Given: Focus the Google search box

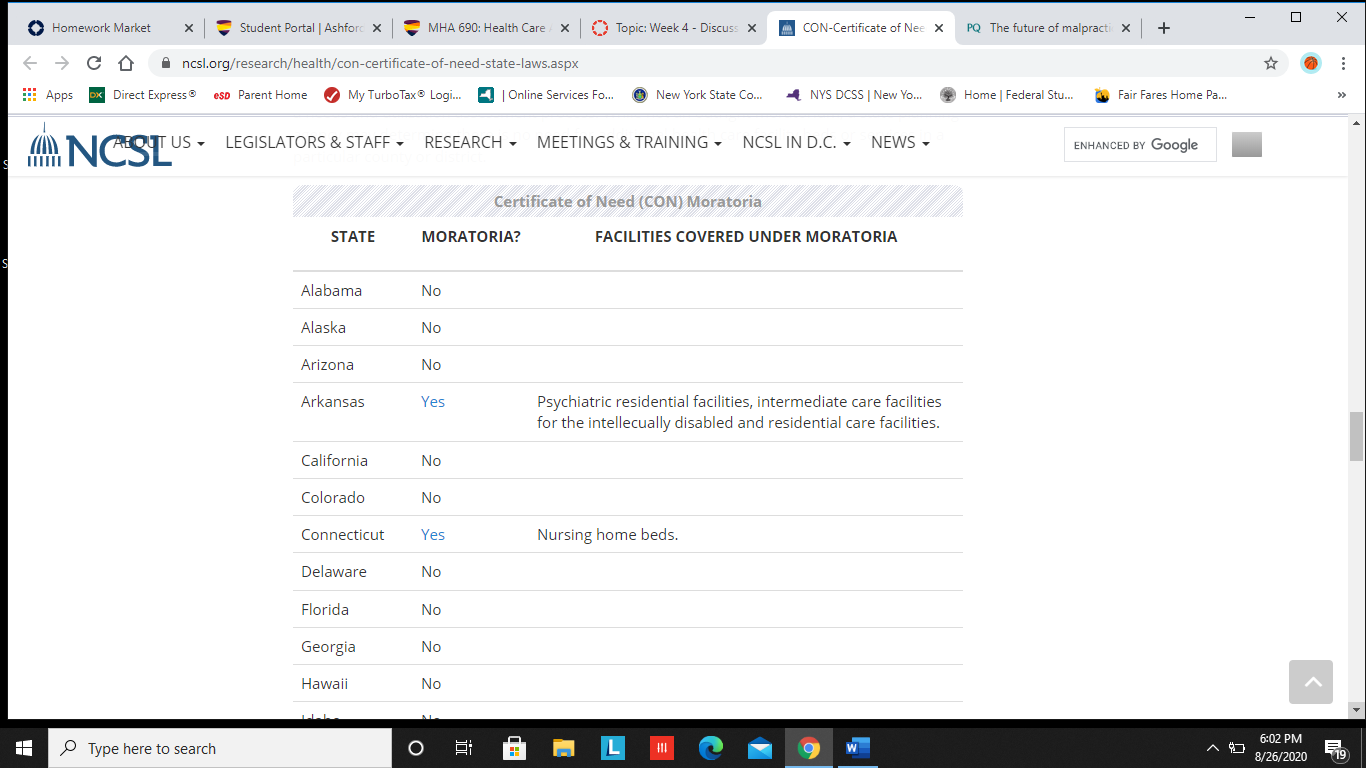Looking at the screenshot, I should point(1140,145).
